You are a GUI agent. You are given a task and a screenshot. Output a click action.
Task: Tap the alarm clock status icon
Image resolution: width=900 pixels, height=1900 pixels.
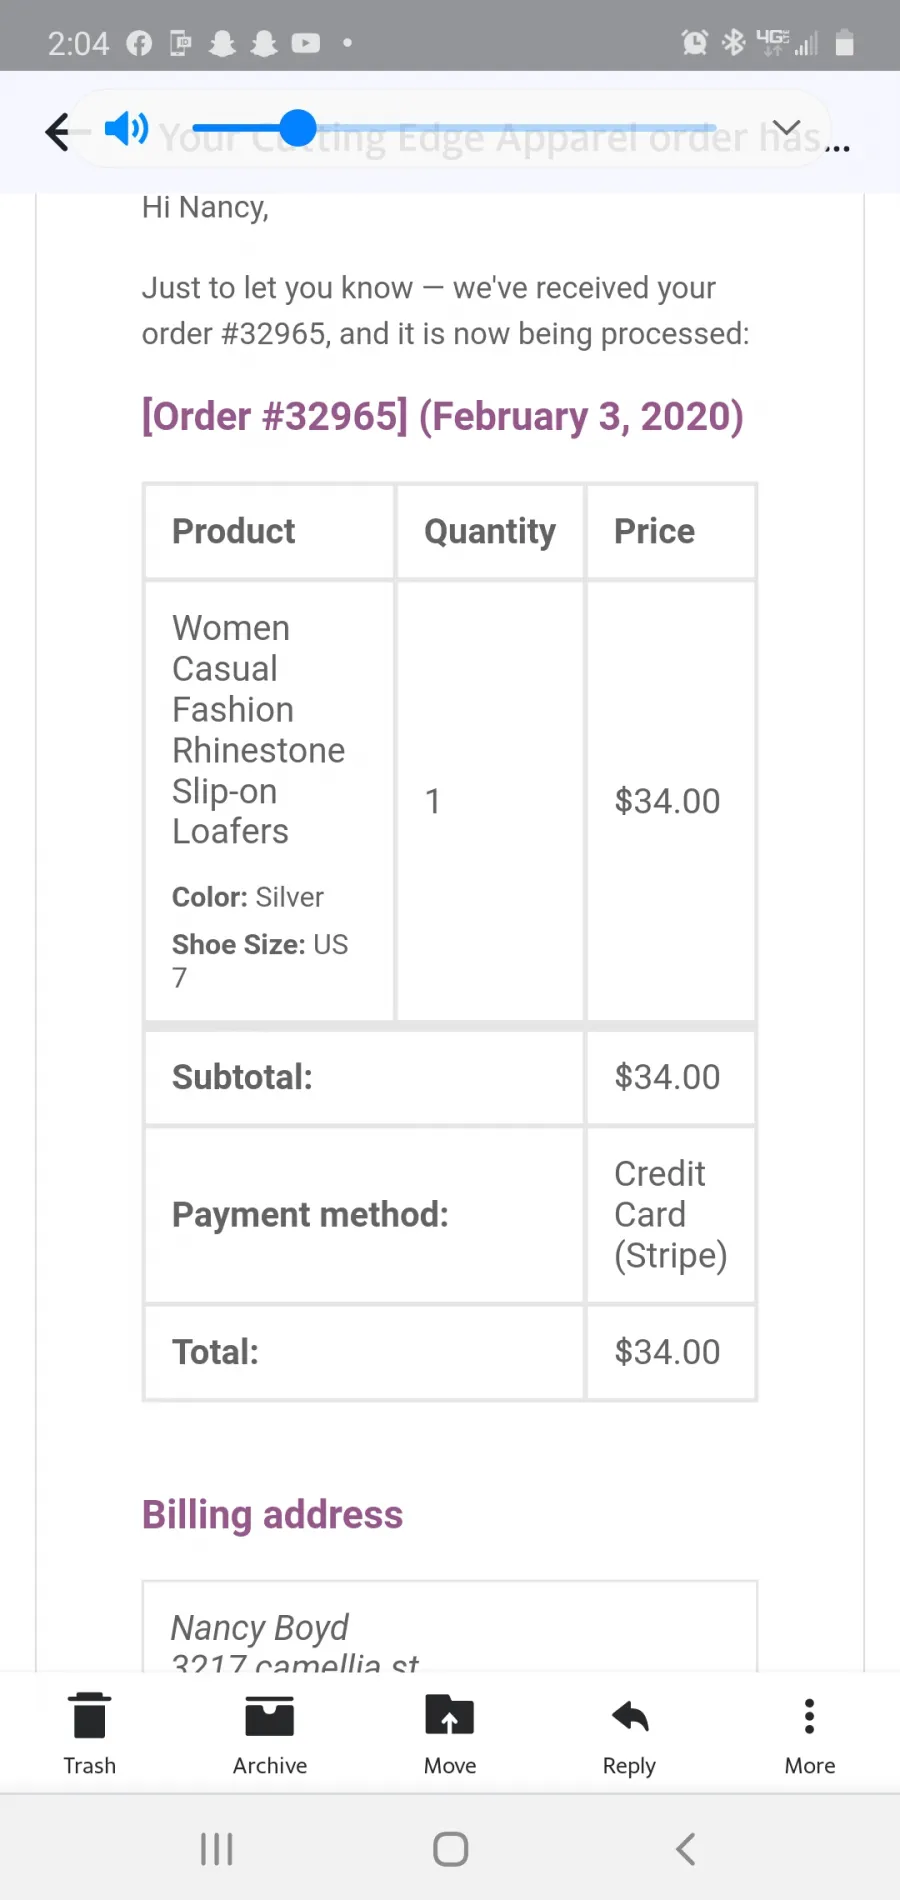(x=694, y=42)
